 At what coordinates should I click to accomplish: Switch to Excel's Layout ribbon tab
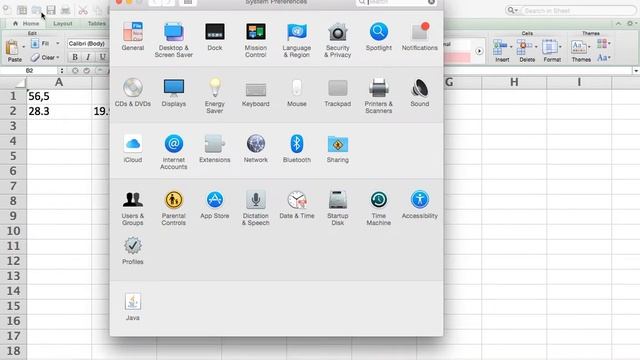pos(62,24)
